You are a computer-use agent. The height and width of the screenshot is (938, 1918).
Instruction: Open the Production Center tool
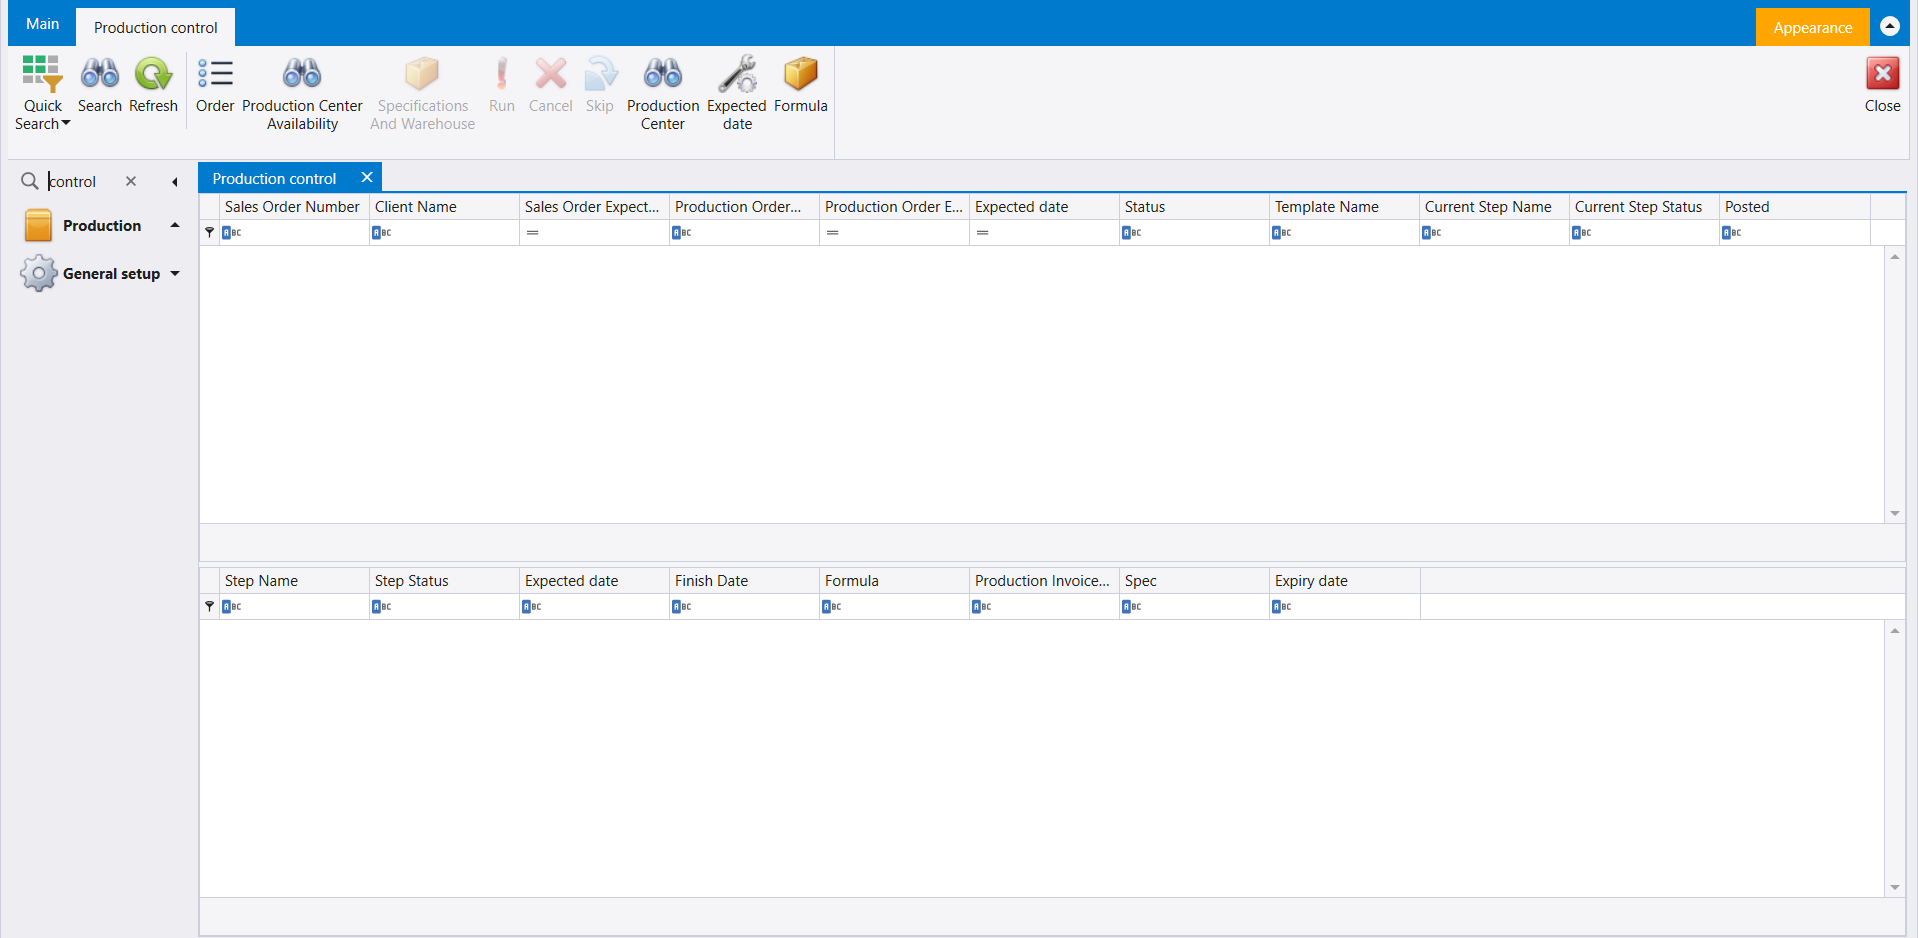[663, 91]
